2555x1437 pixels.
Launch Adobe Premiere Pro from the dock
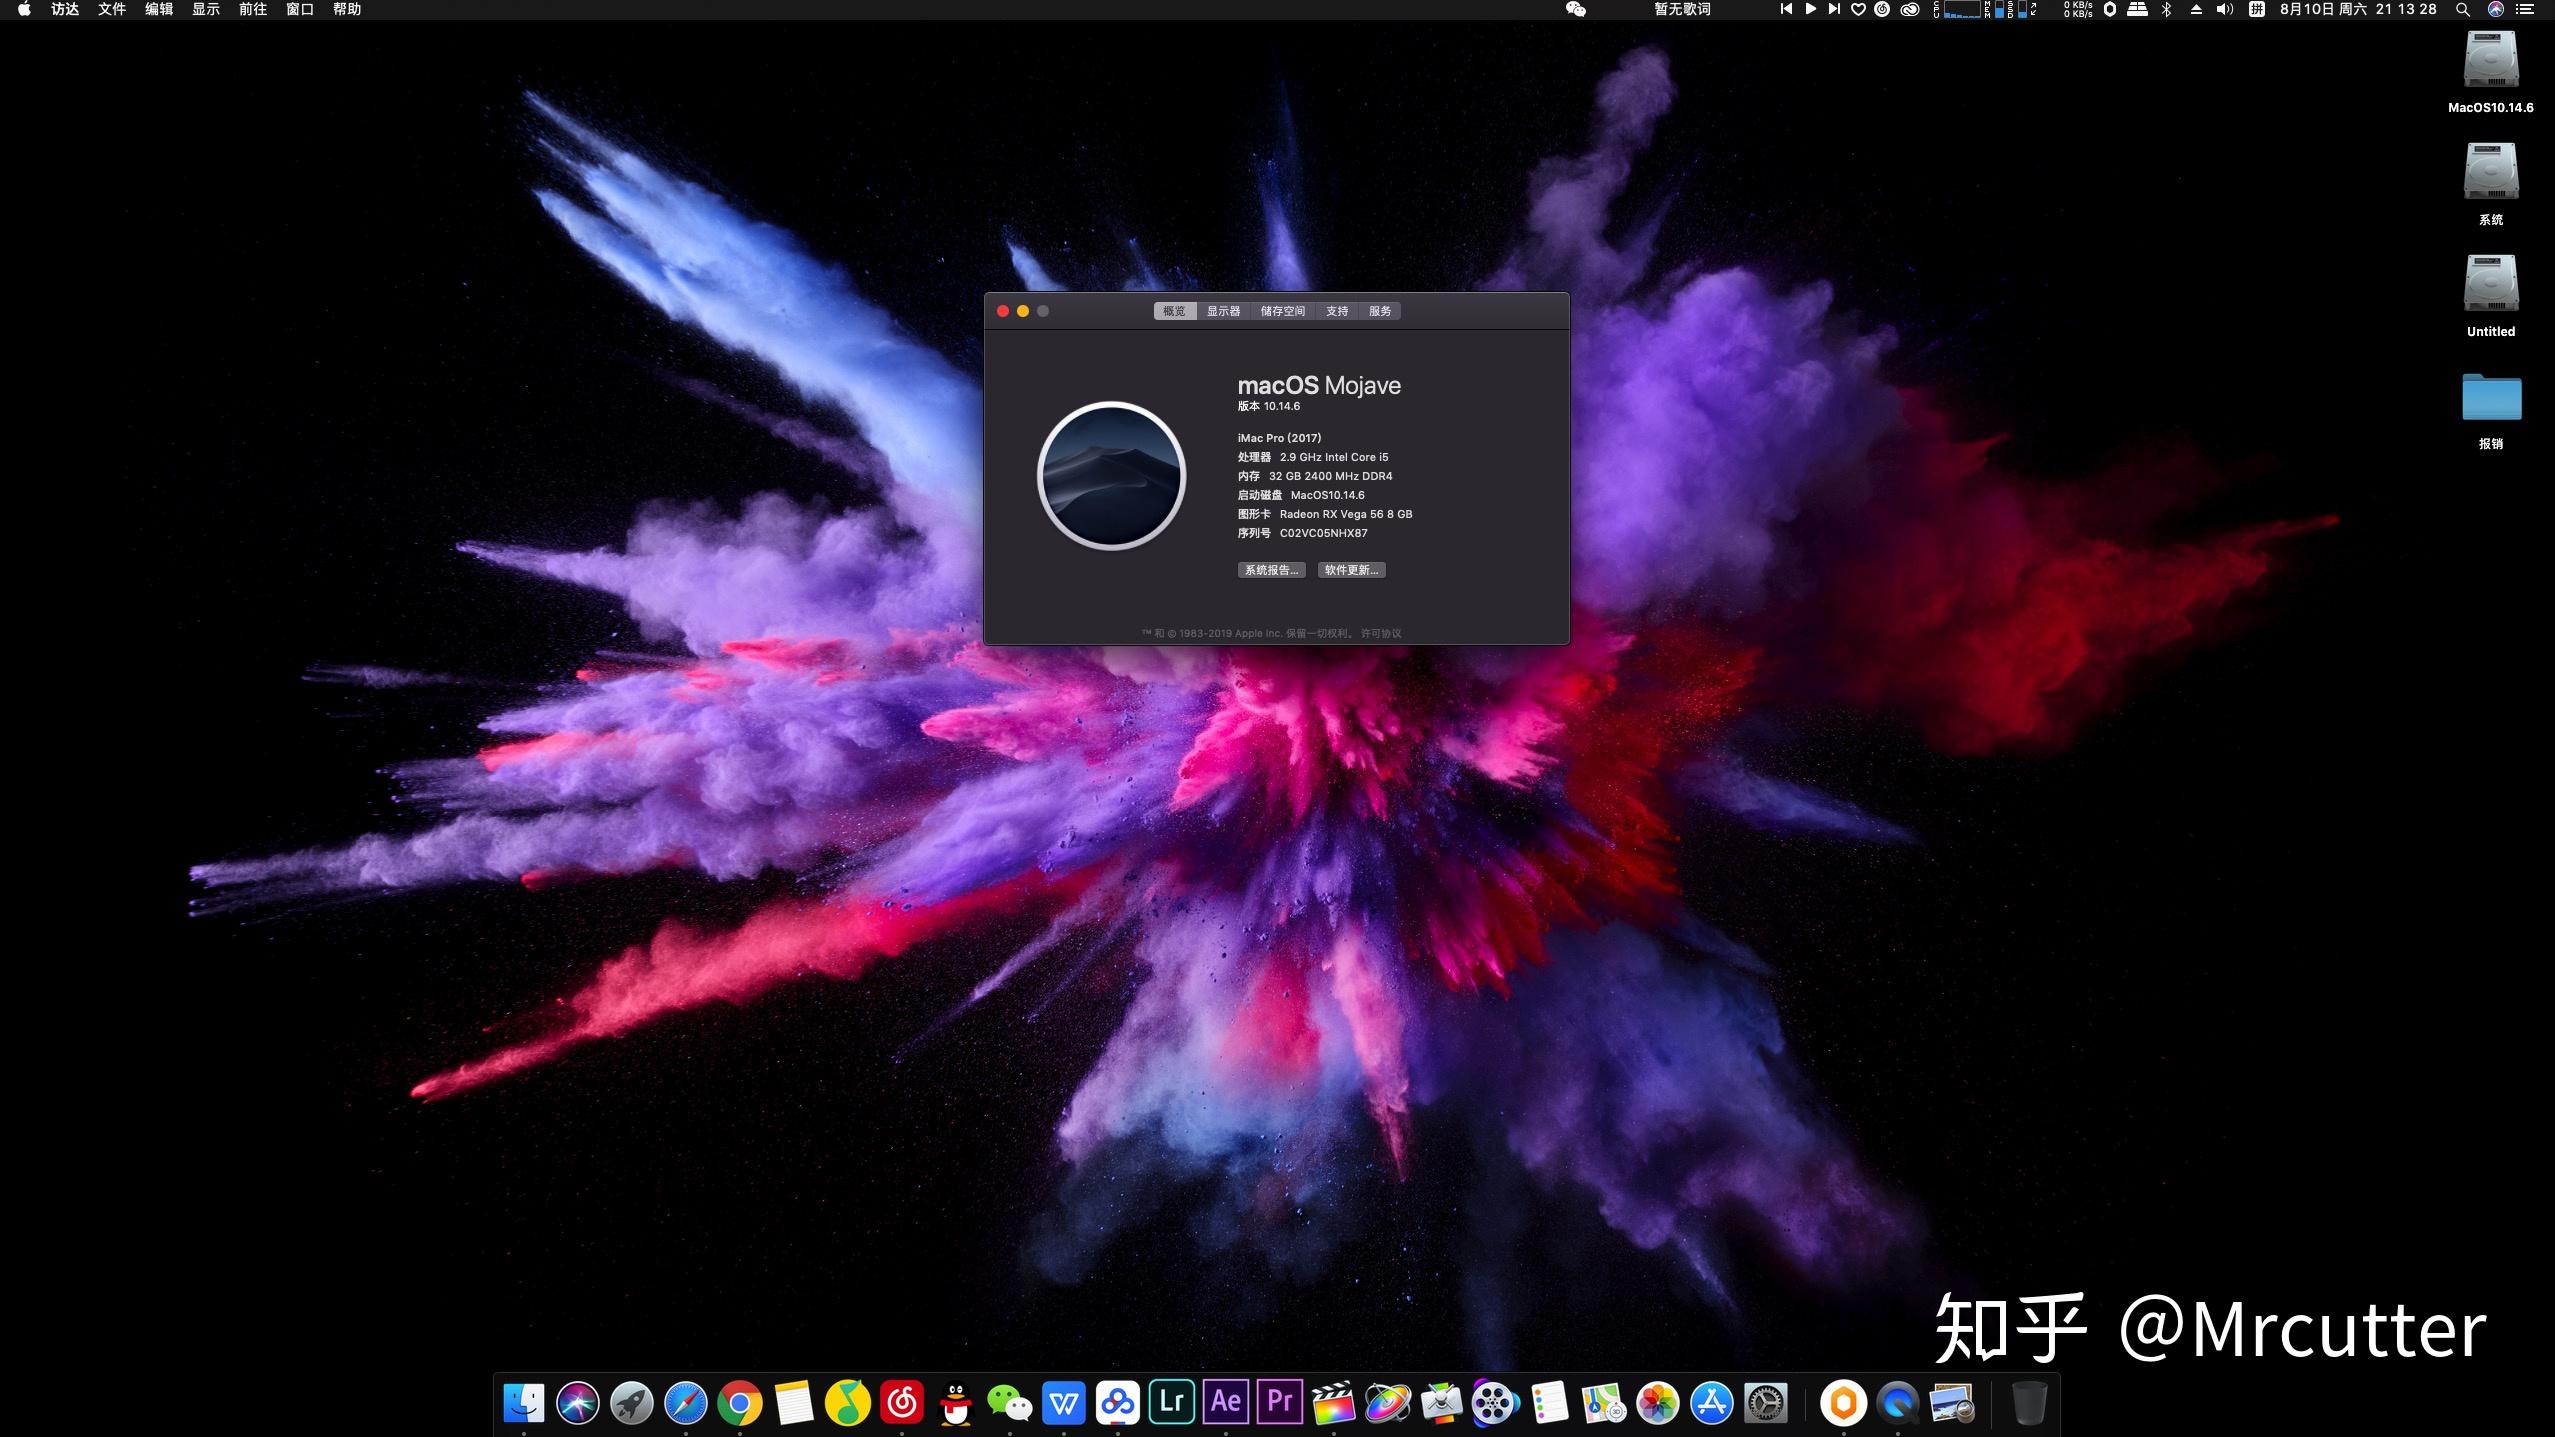[1279, 1402]
